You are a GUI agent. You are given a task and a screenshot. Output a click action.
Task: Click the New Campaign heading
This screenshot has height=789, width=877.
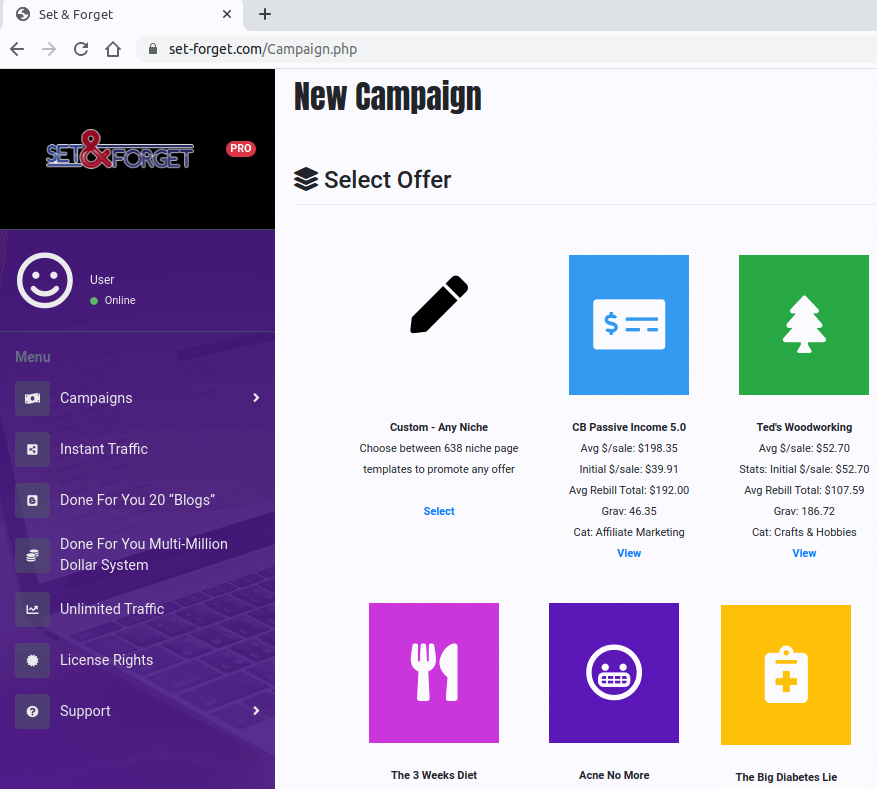tap(388, 96)
